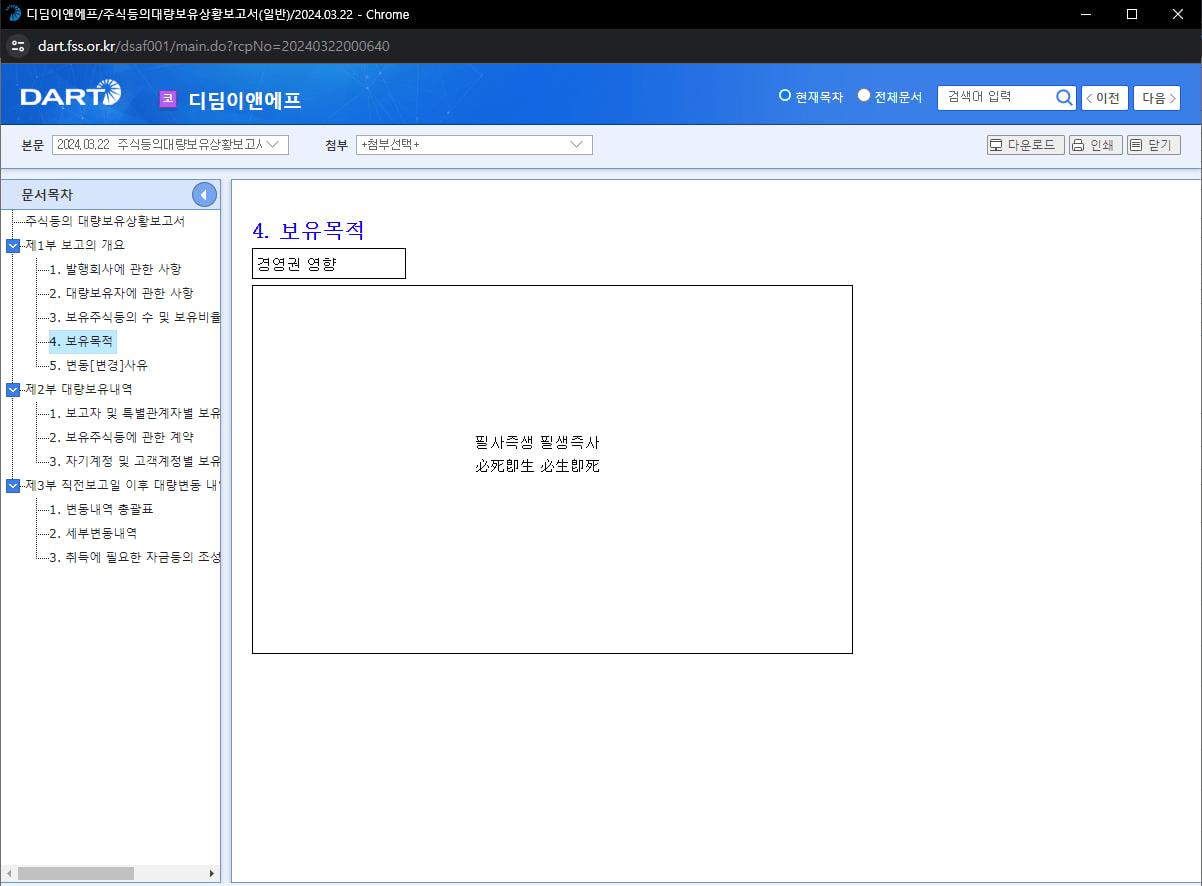This screenshot has height=886, width=1202.
Task: Go to the 이전 previous page
Action: pyautogui.click(x=1105, y=98)
